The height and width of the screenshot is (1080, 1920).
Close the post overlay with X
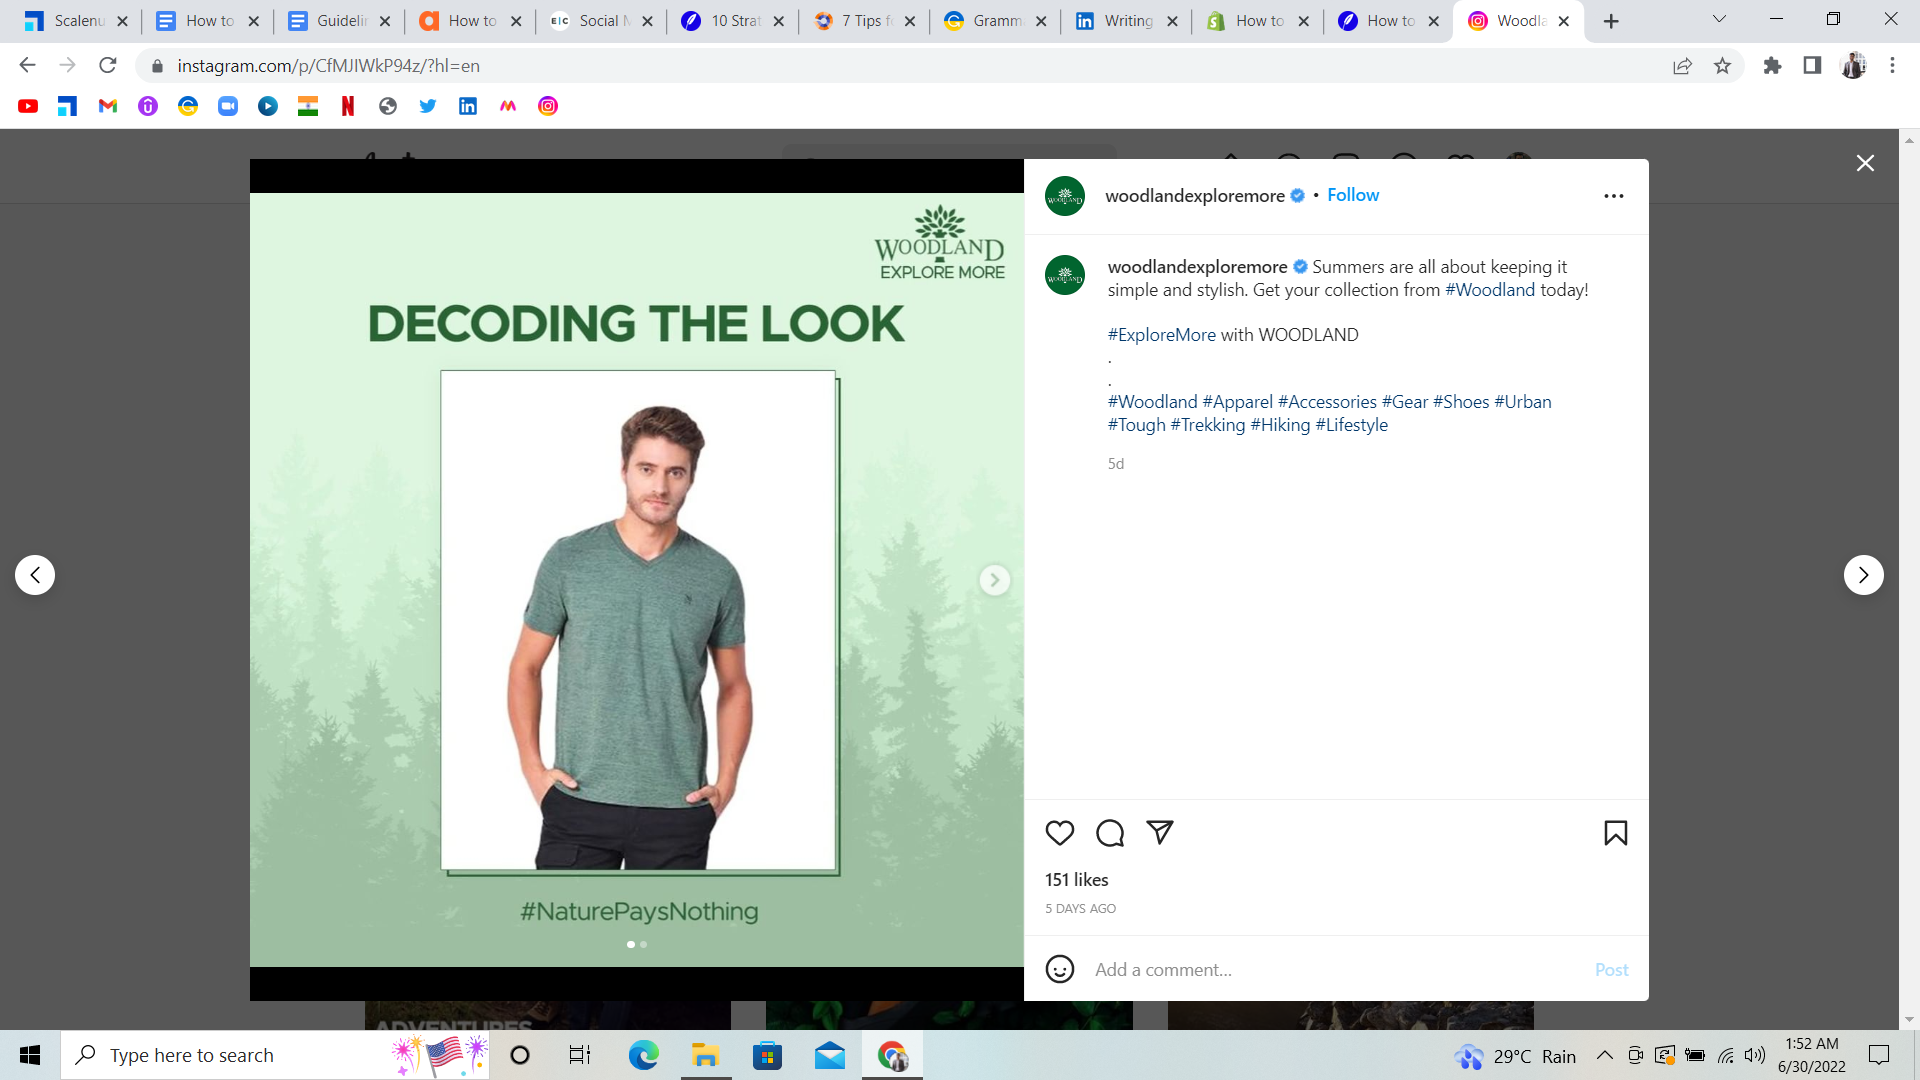point(1865,163)
